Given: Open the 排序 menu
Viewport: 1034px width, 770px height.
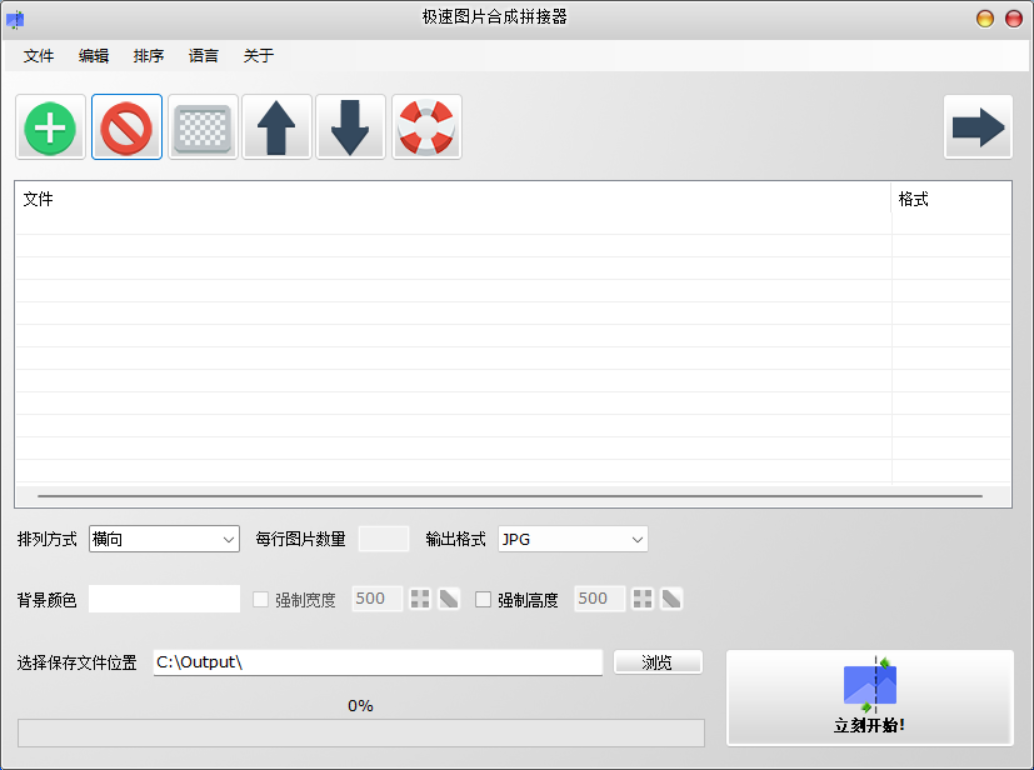Looking at the screenshot, I should point(148,56).
